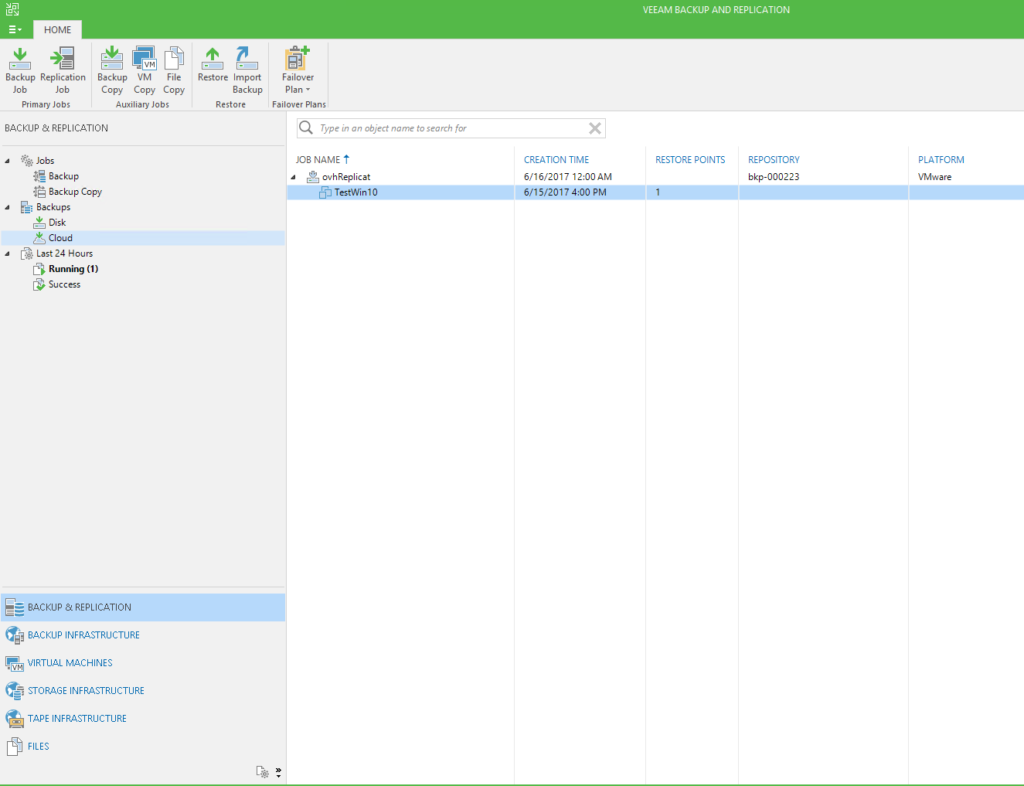Image resolution: width=1024 pixels, height=786 pixels.
Task: Focus the object name search field
Action: tap(451, 128)
